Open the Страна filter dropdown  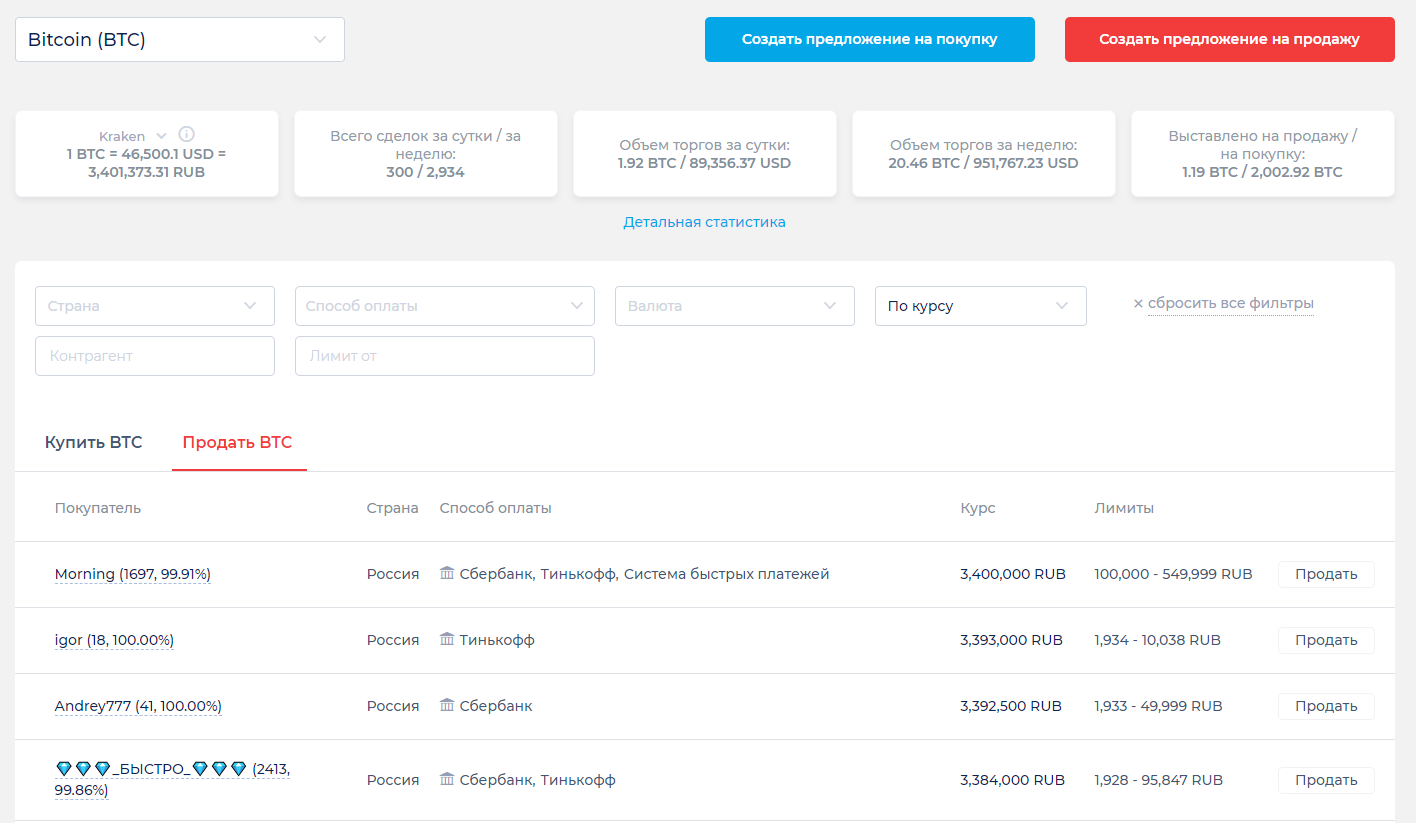(155, 306)
